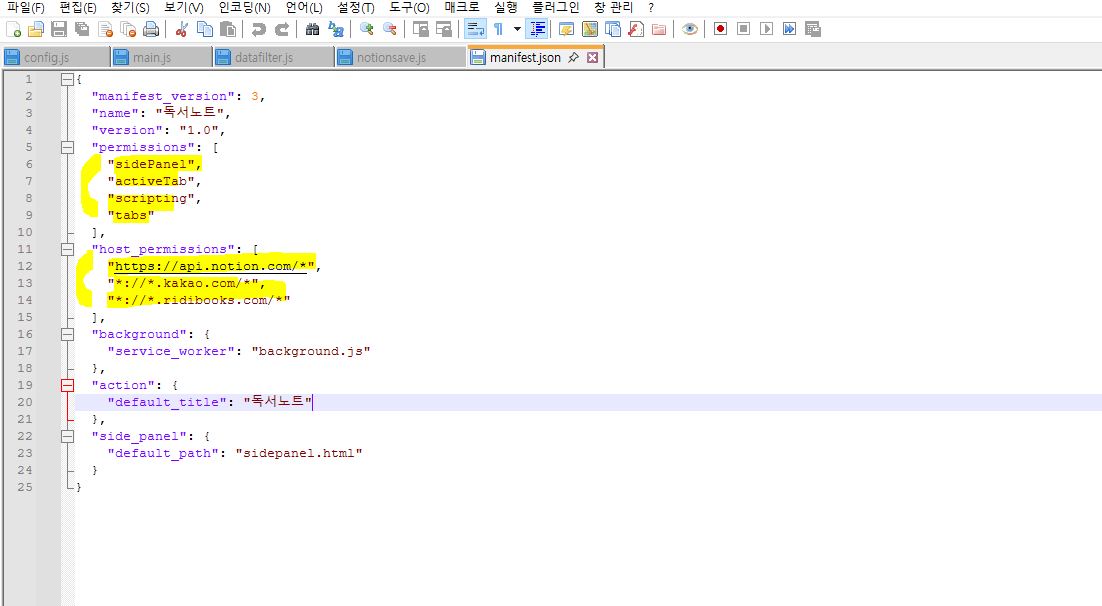Collapse the "host_permissions" fold marker
The image size is (1102, 606).
67,250
